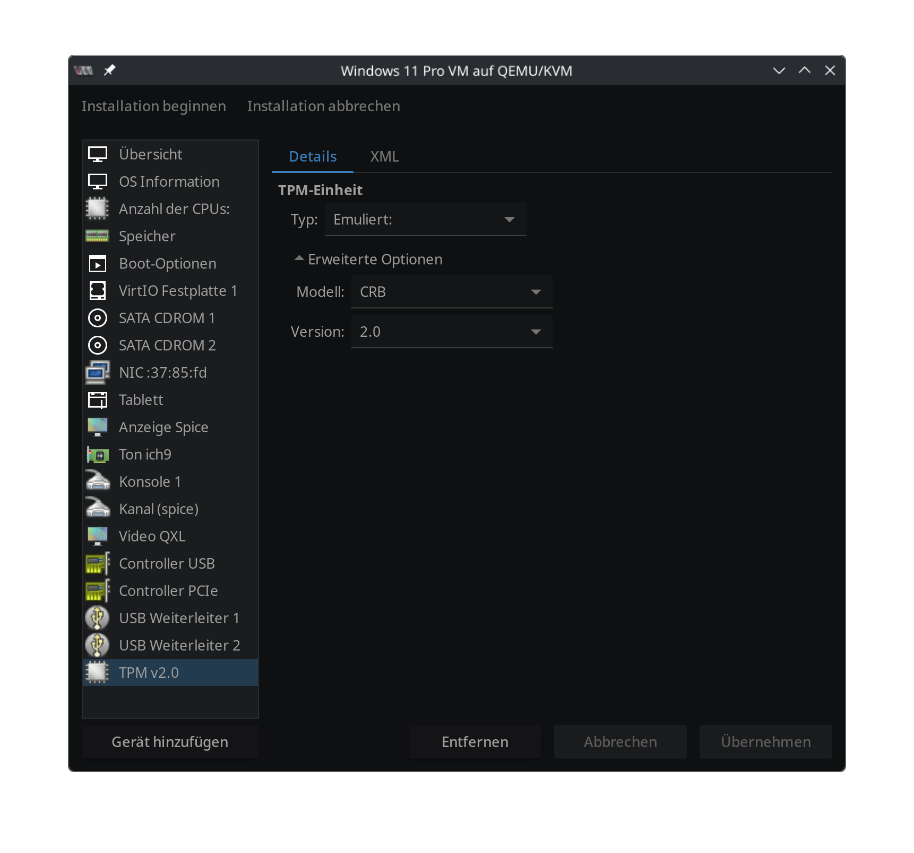Click the Abbrechen button
Viewport: 914px width, 853px height.
(620, 742)
